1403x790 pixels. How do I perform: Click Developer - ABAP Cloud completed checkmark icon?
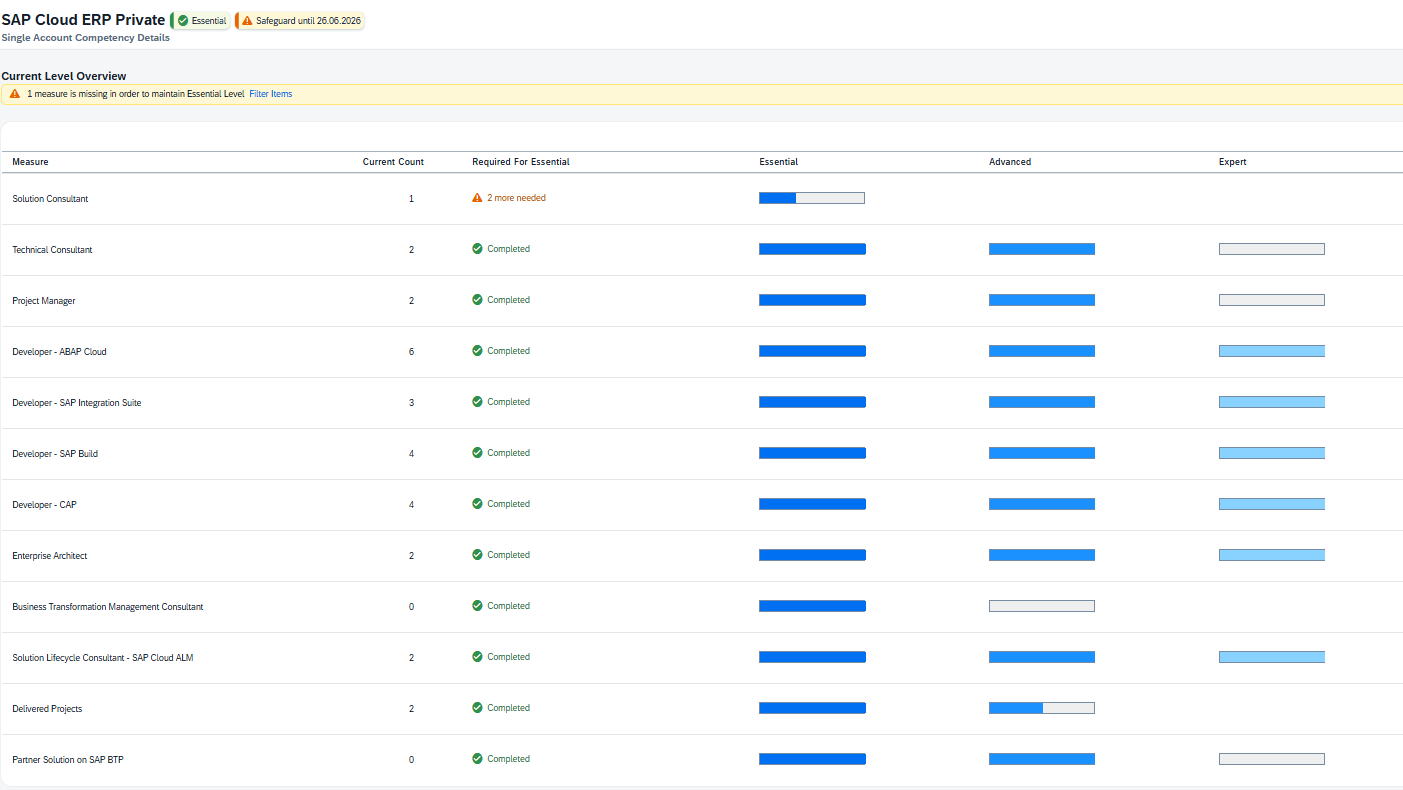[477, 351]
